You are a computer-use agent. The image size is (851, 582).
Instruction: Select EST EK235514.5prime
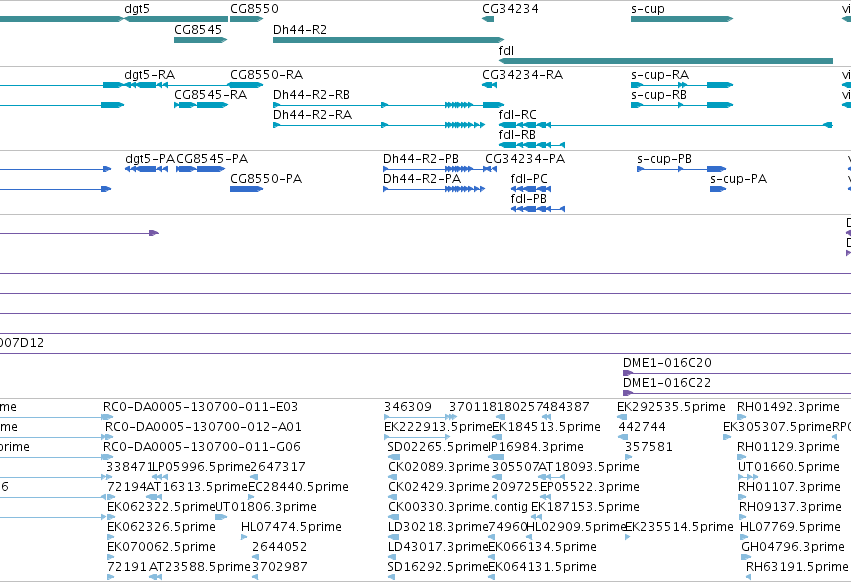pos(679,527)
